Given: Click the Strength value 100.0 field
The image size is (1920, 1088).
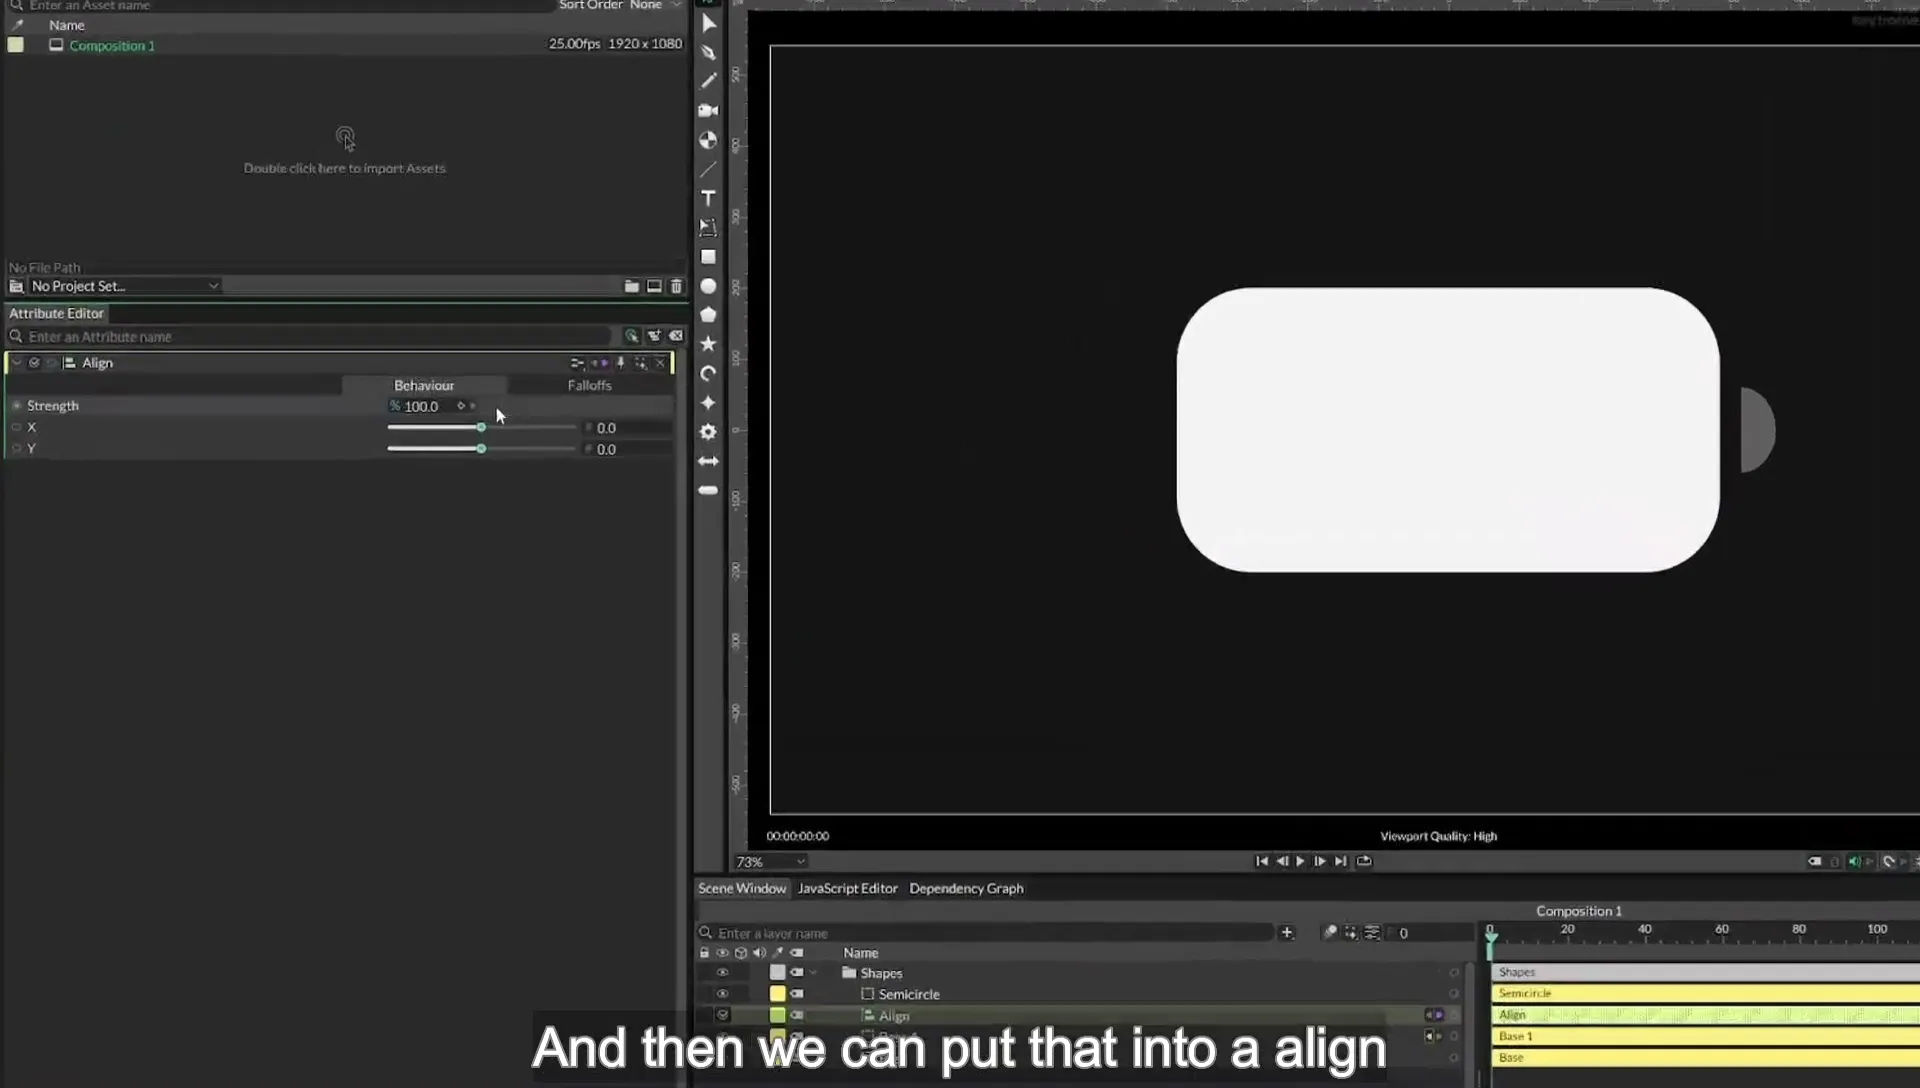Looking at the screenshot, I should point(421,406).
